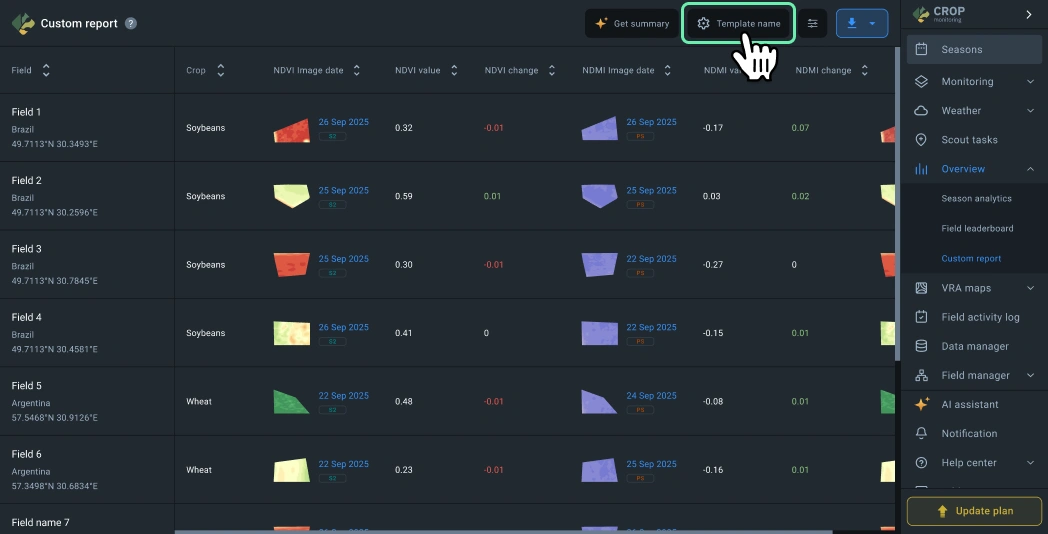The image size is (1048, 534).
Task: Select Field leaderboard in sidebar
Action: point(977,228)
